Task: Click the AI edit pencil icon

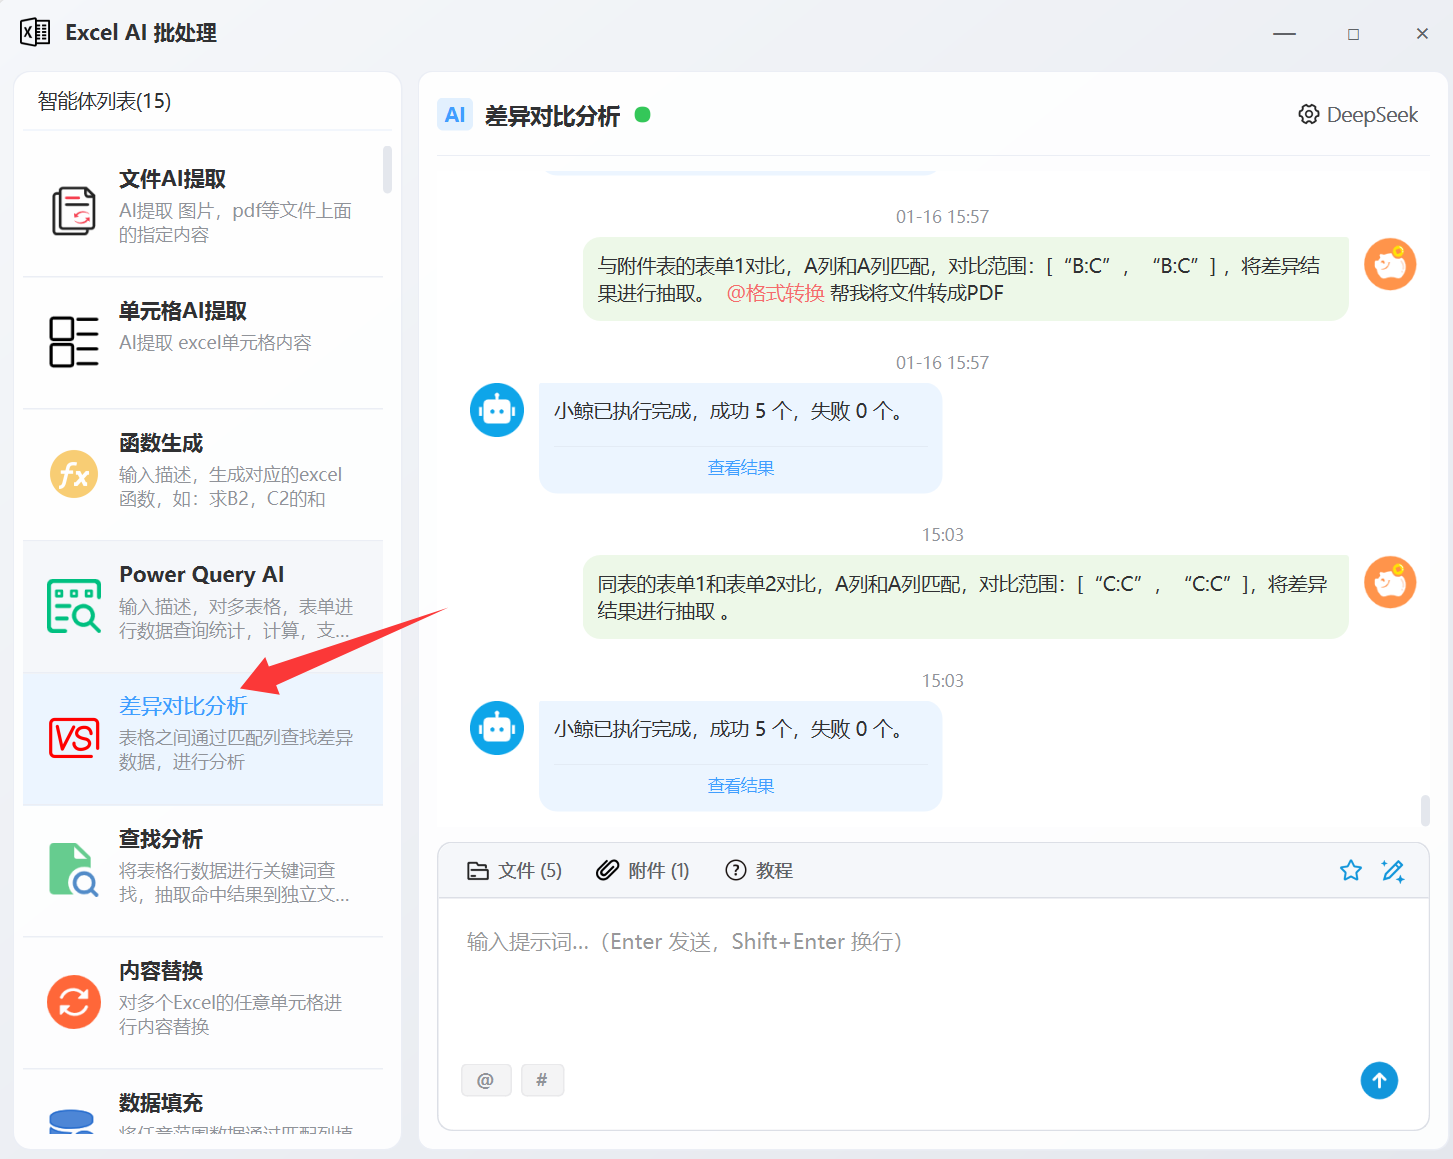Action: [x=1392, y=871]
